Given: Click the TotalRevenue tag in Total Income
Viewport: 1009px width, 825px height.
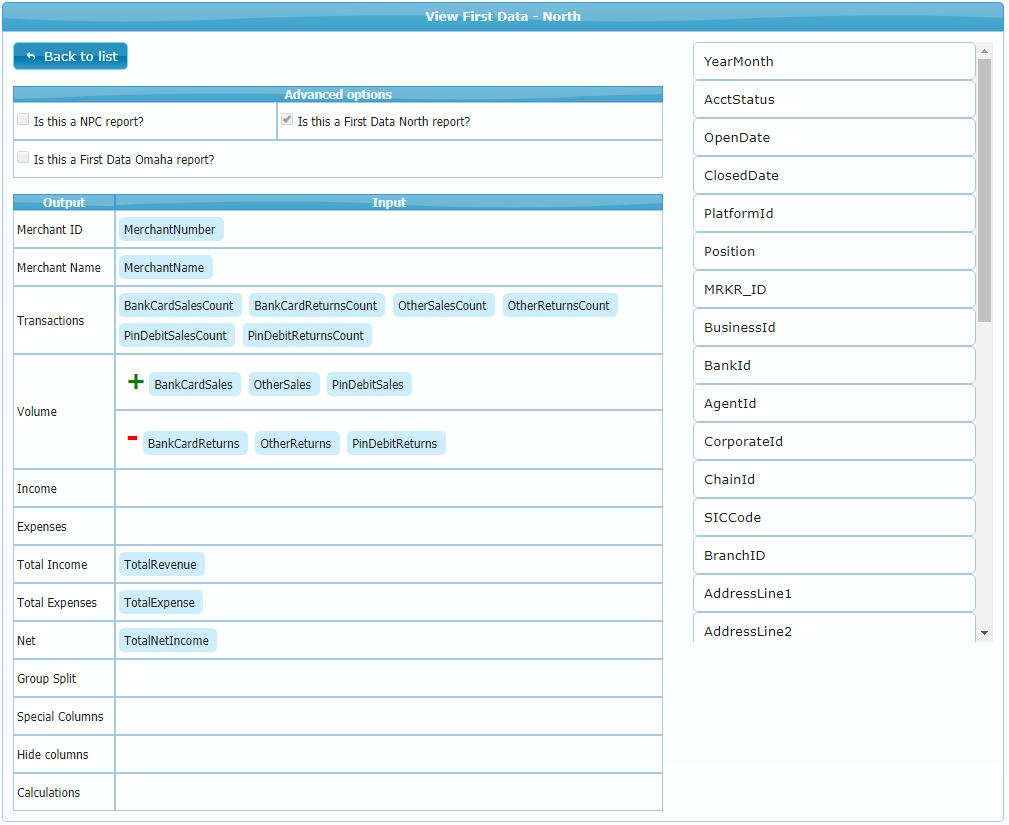Looking at the screenshot, I should click(161, 565).
